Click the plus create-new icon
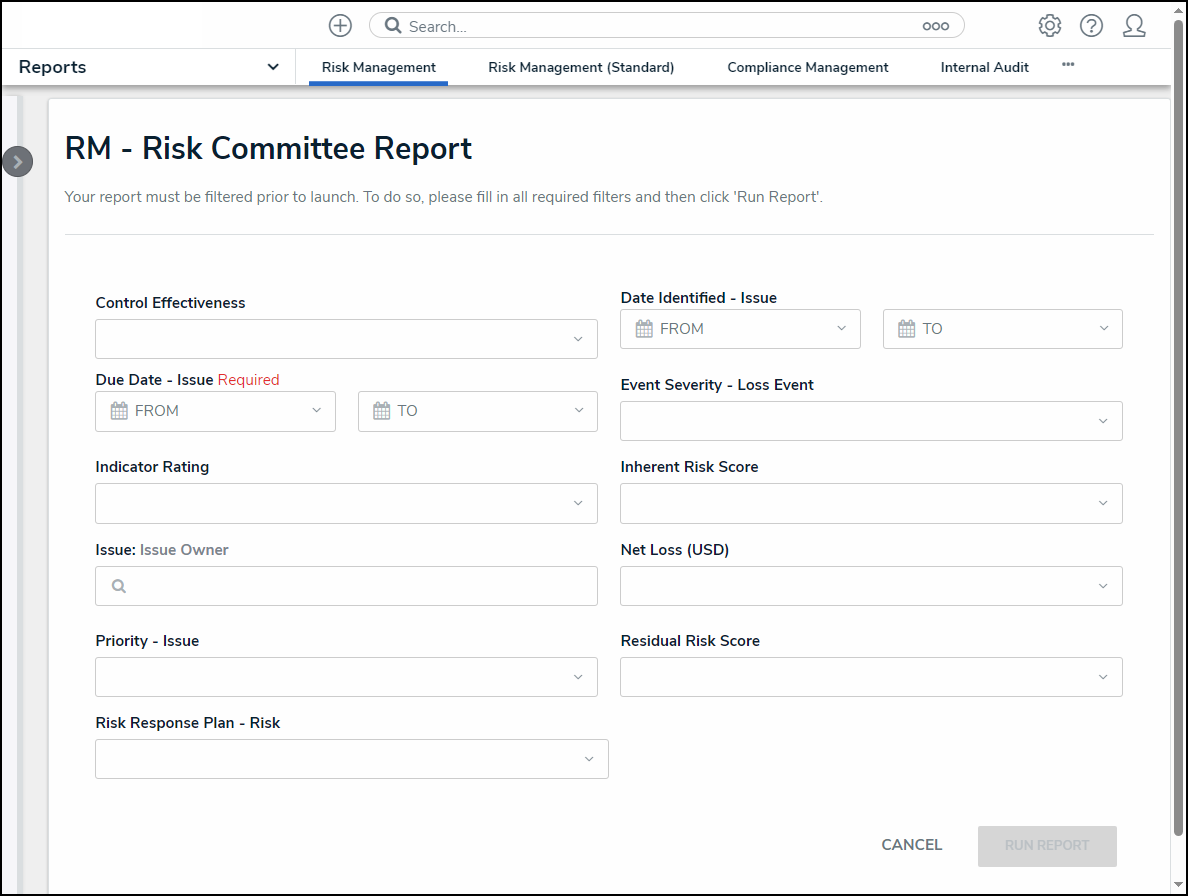The width and height of the screenshot is (1188, 896). click(340, 26)
